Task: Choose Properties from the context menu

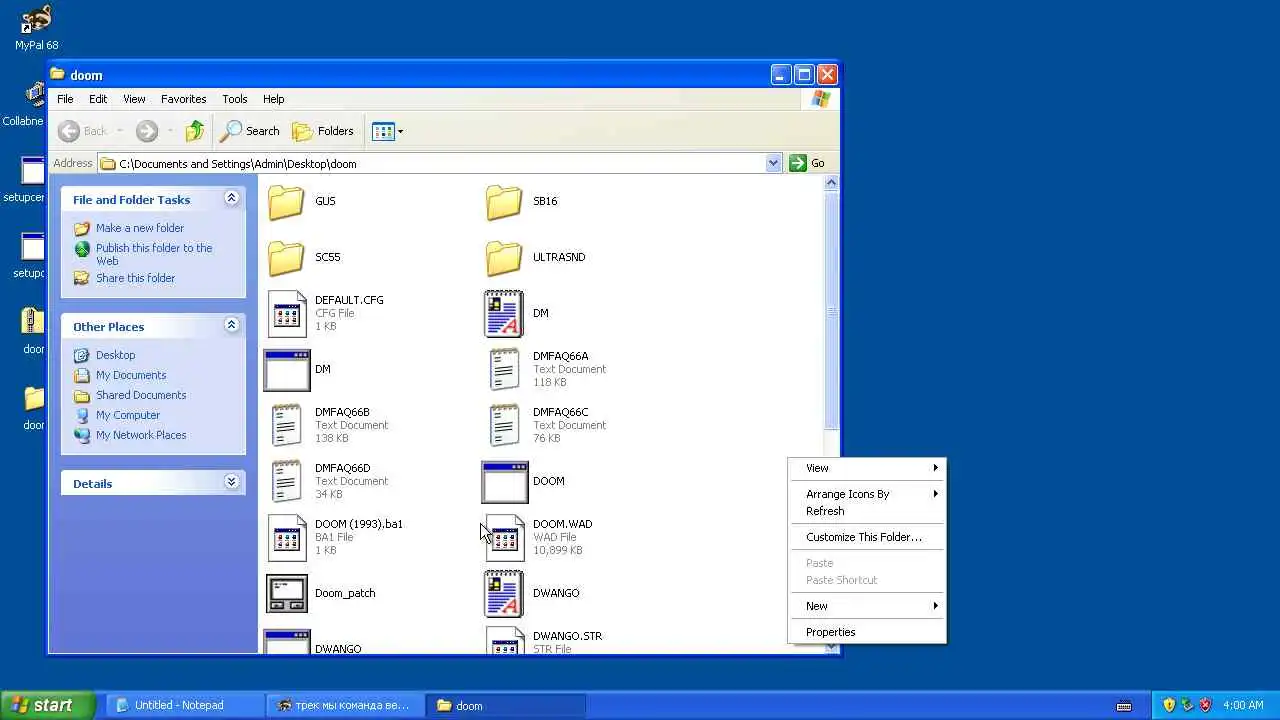Action: 866,632
